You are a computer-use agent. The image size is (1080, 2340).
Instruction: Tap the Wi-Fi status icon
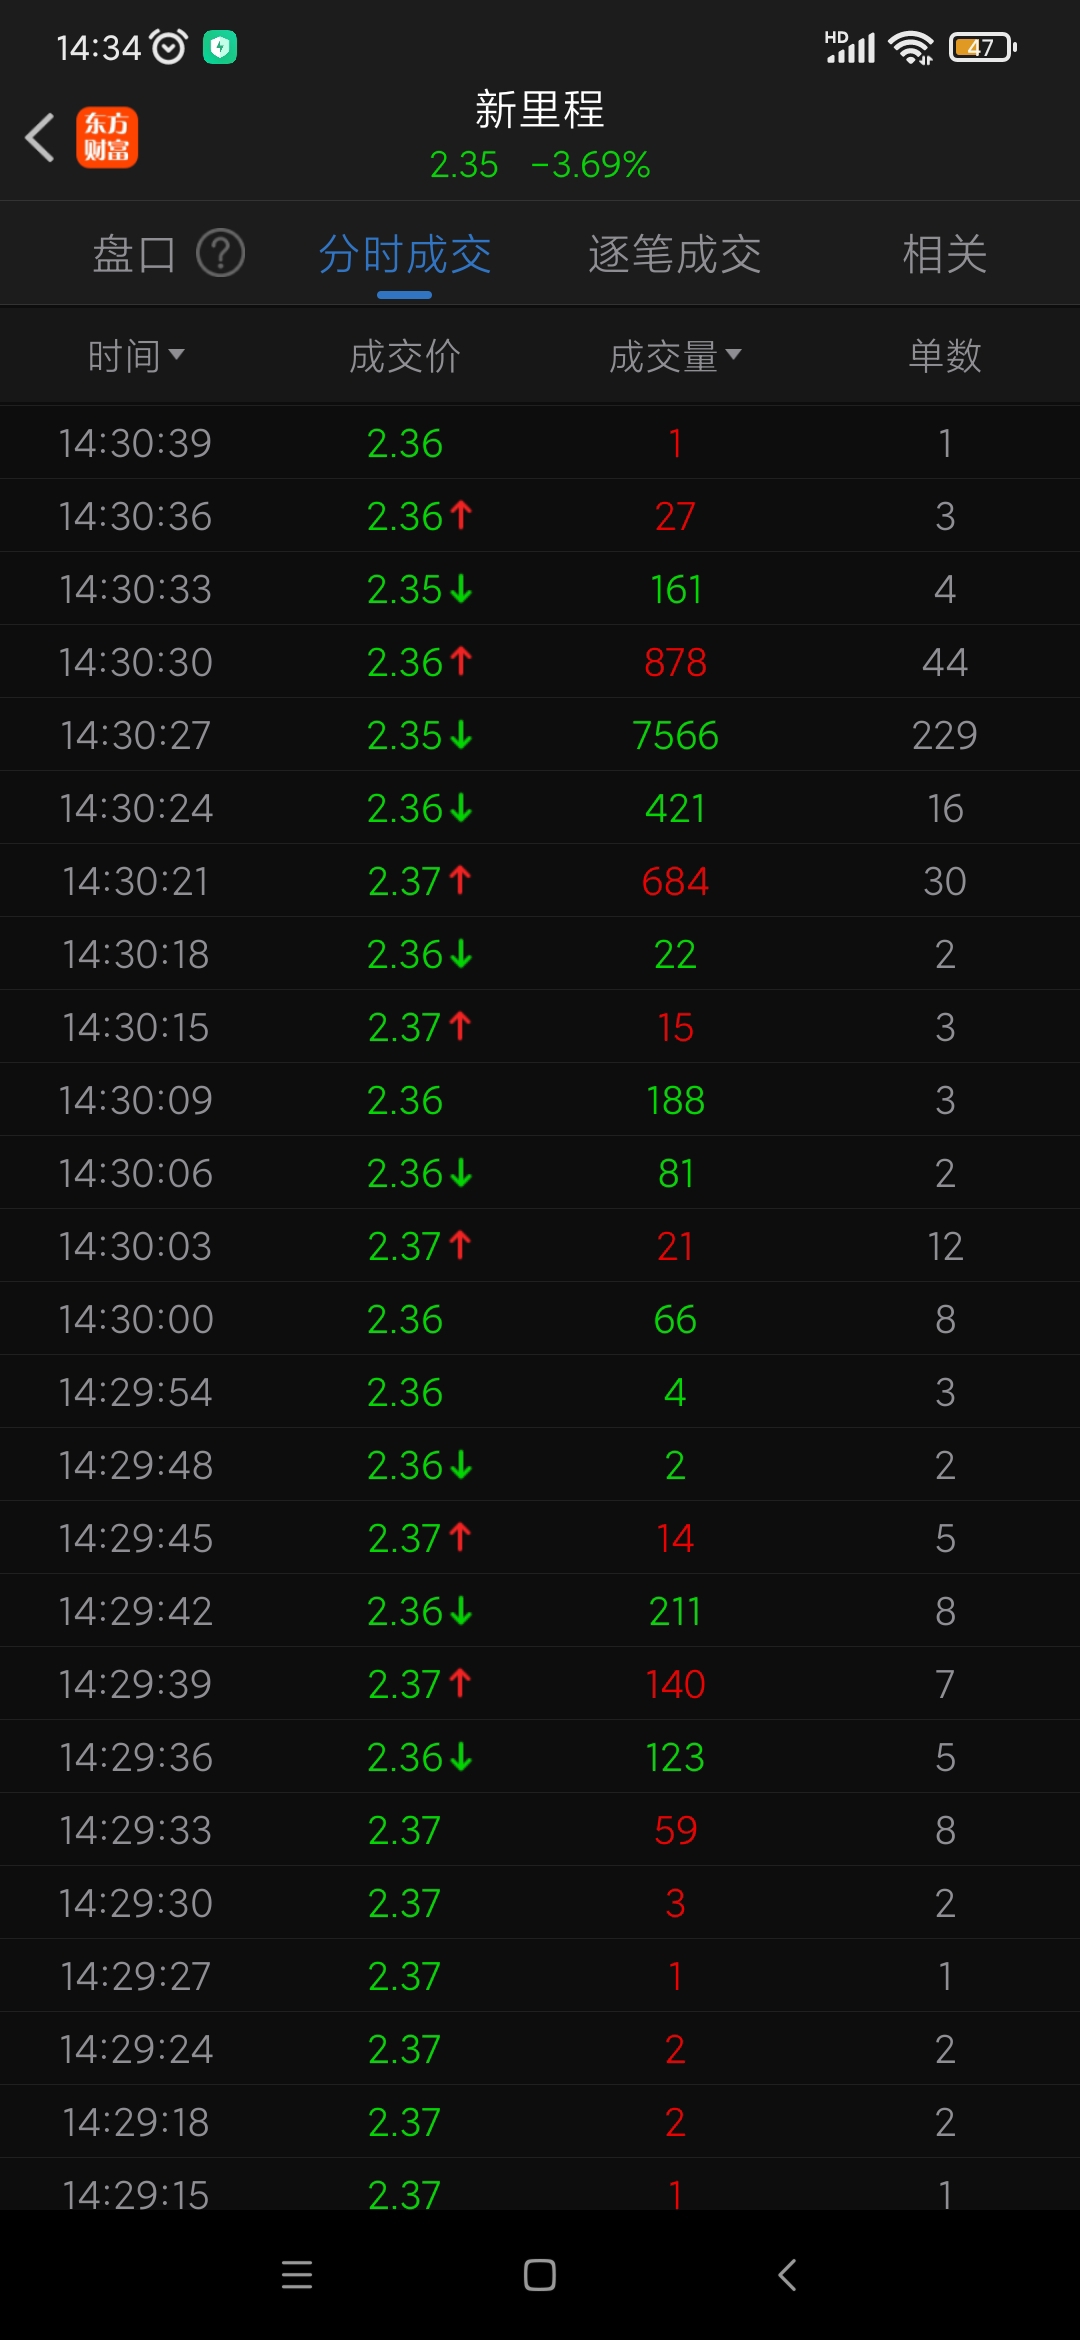911,47
